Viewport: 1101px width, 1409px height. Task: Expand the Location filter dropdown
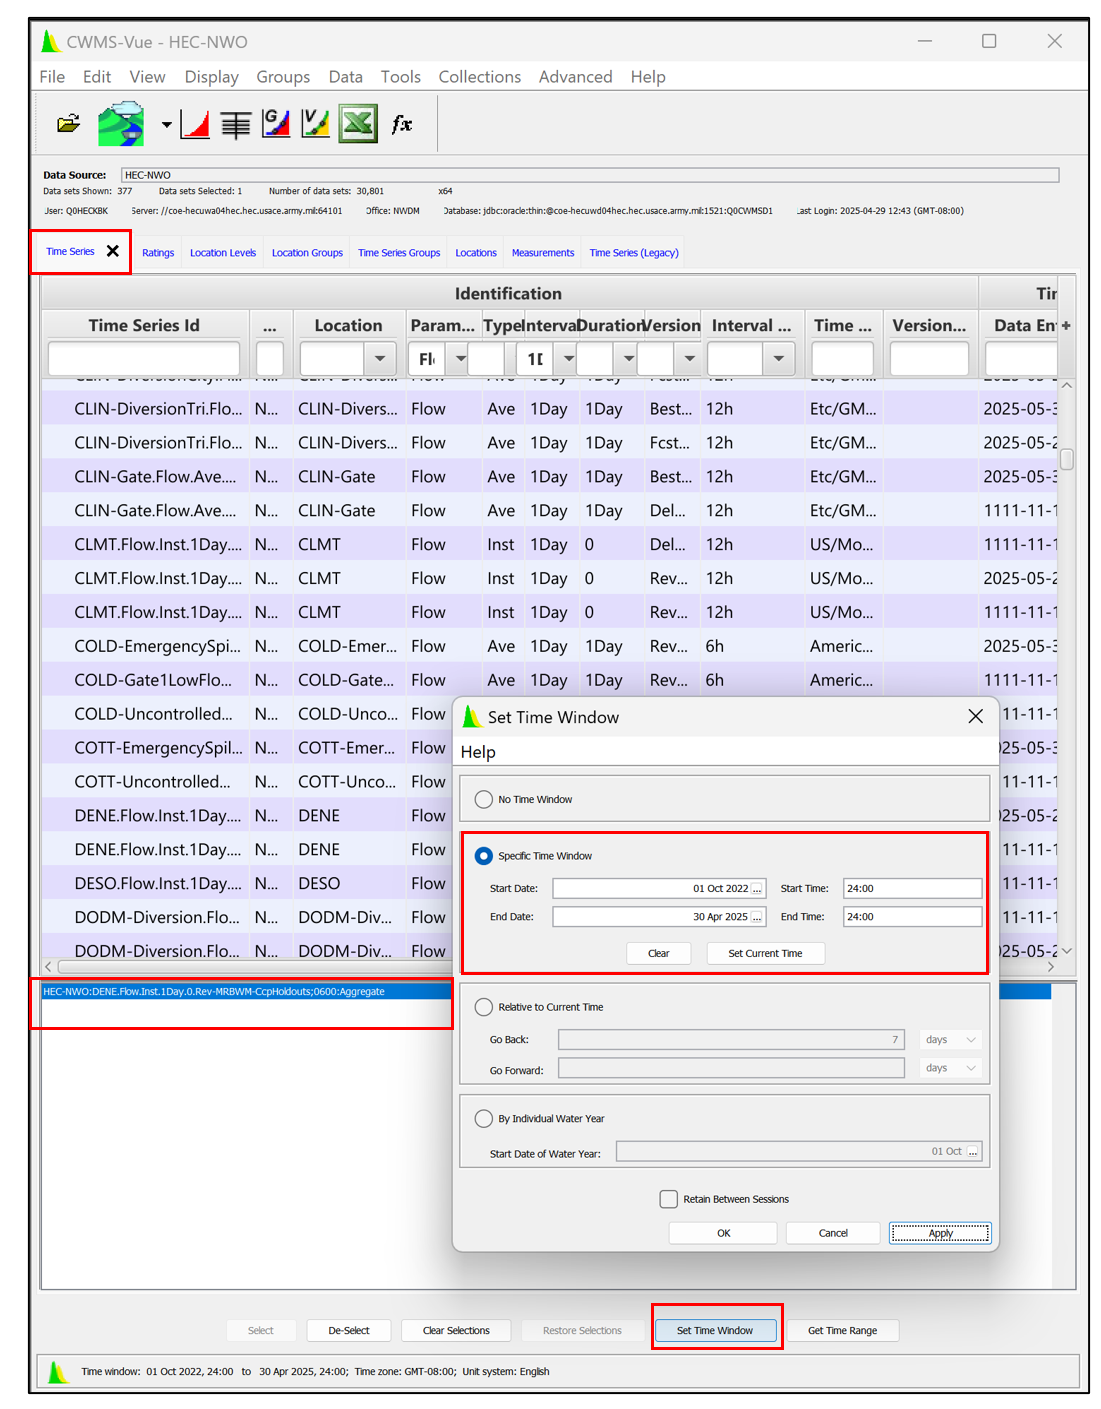(x=379, y=359)
